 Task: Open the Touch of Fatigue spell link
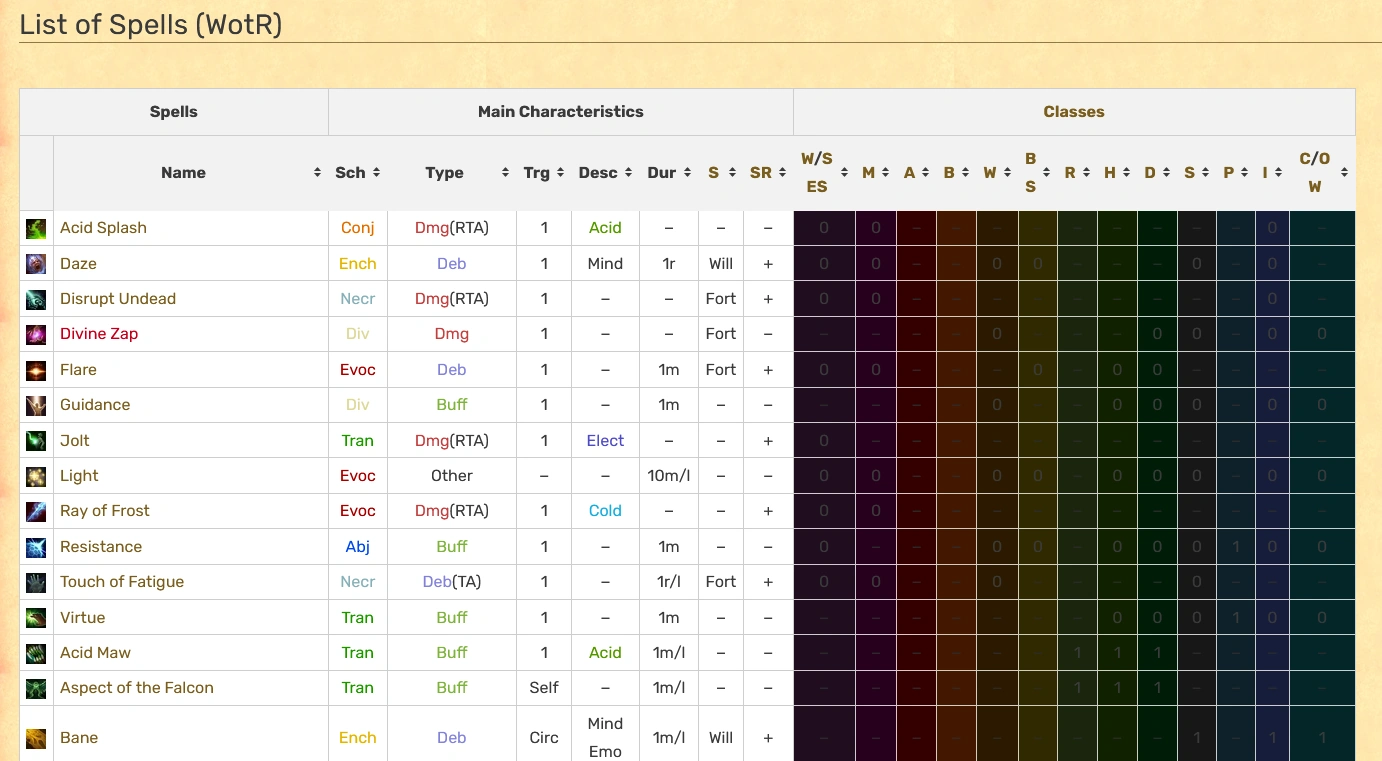point(124,581)
